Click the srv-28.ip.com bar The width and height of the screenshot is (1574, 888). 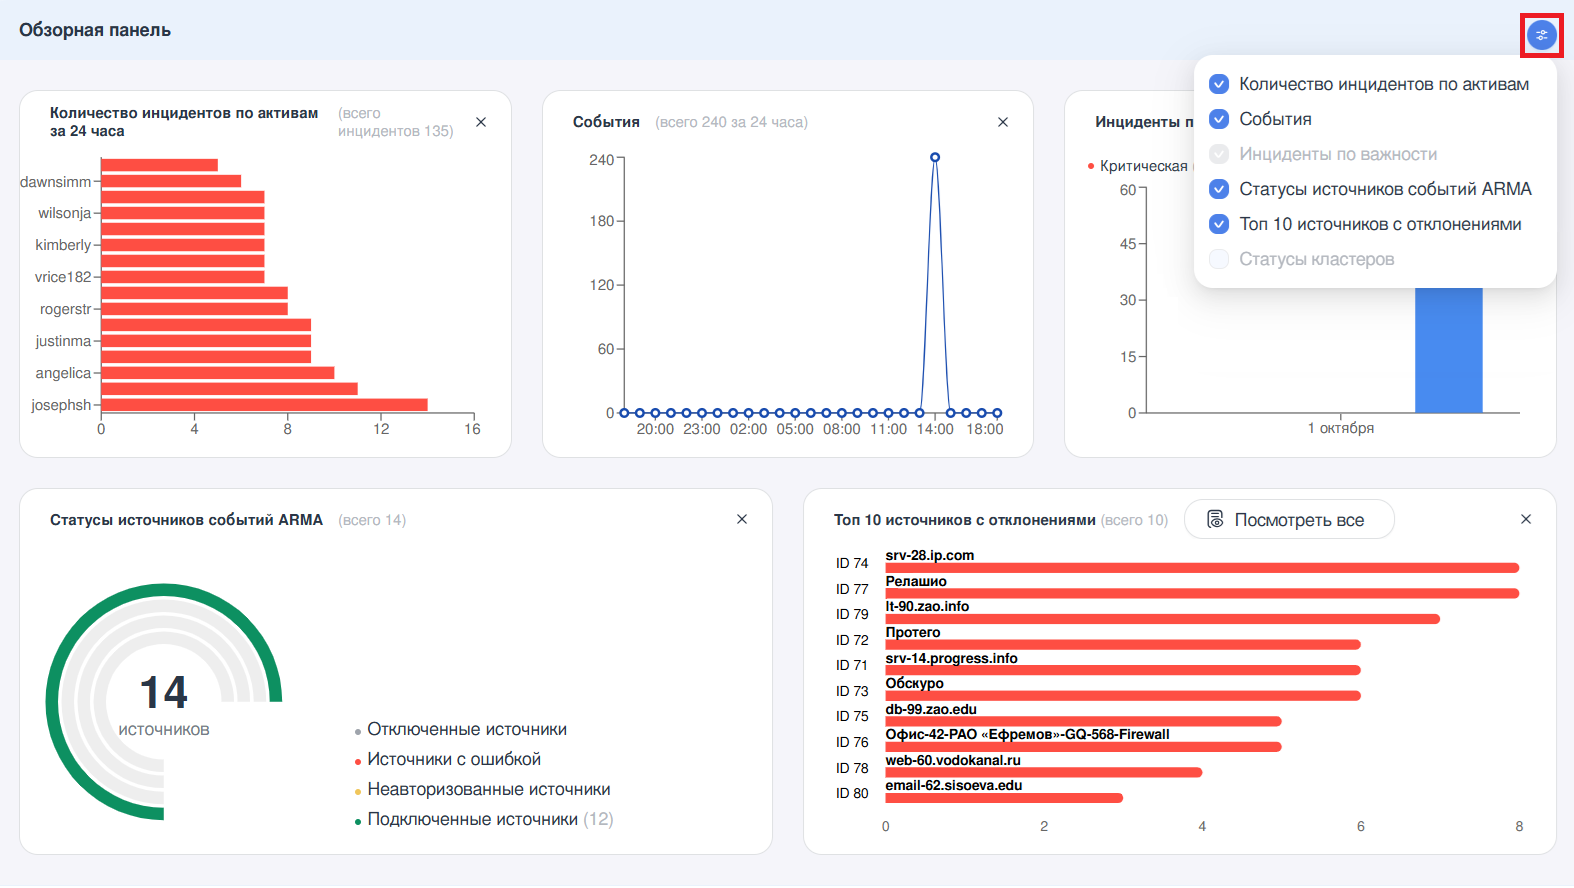click(x=1200, y=568)
